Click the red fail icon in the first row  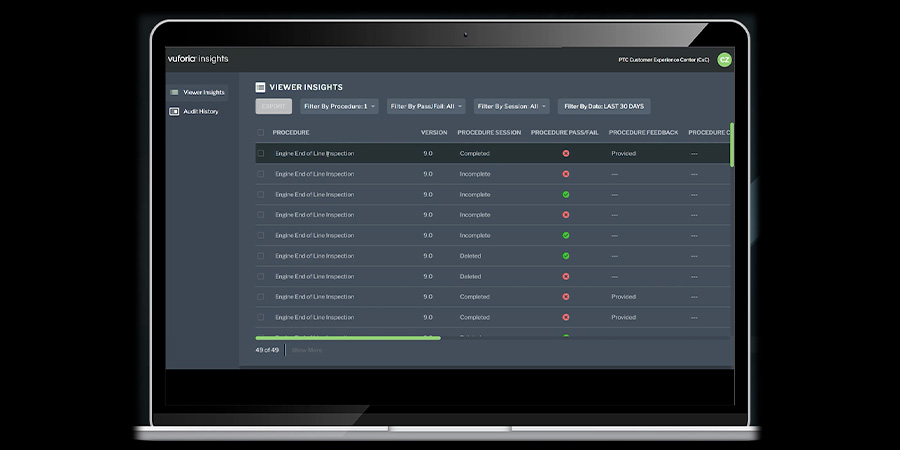566,153
